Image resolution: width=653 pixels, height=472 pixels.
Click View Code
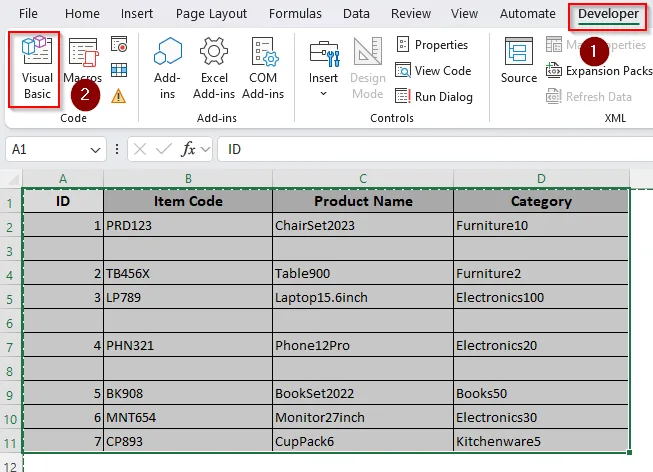coord(433,71)
